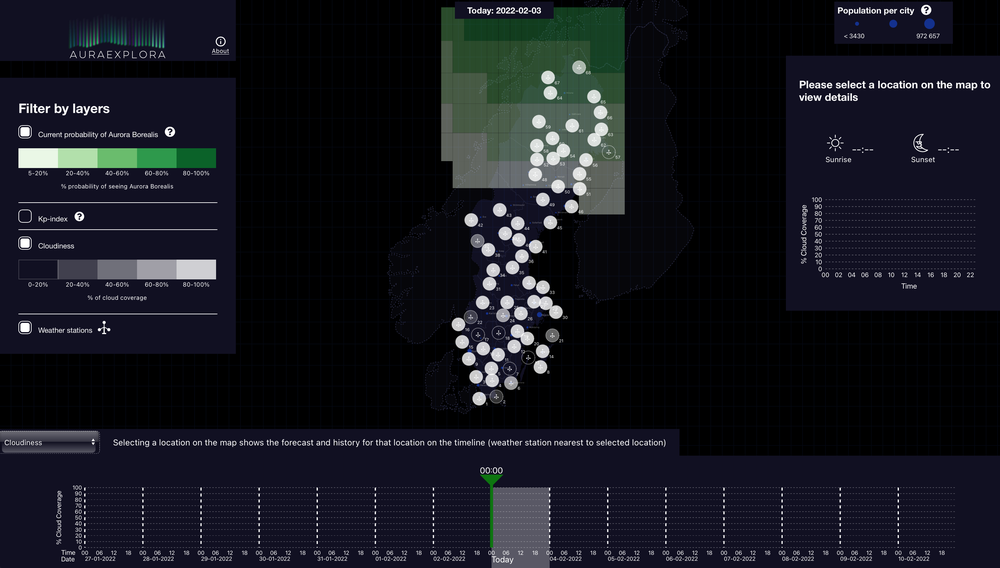Image resolution: width=1000 pixels, height=568 pixels.
Task: Open the About info icon
Action: coord(220,41)
